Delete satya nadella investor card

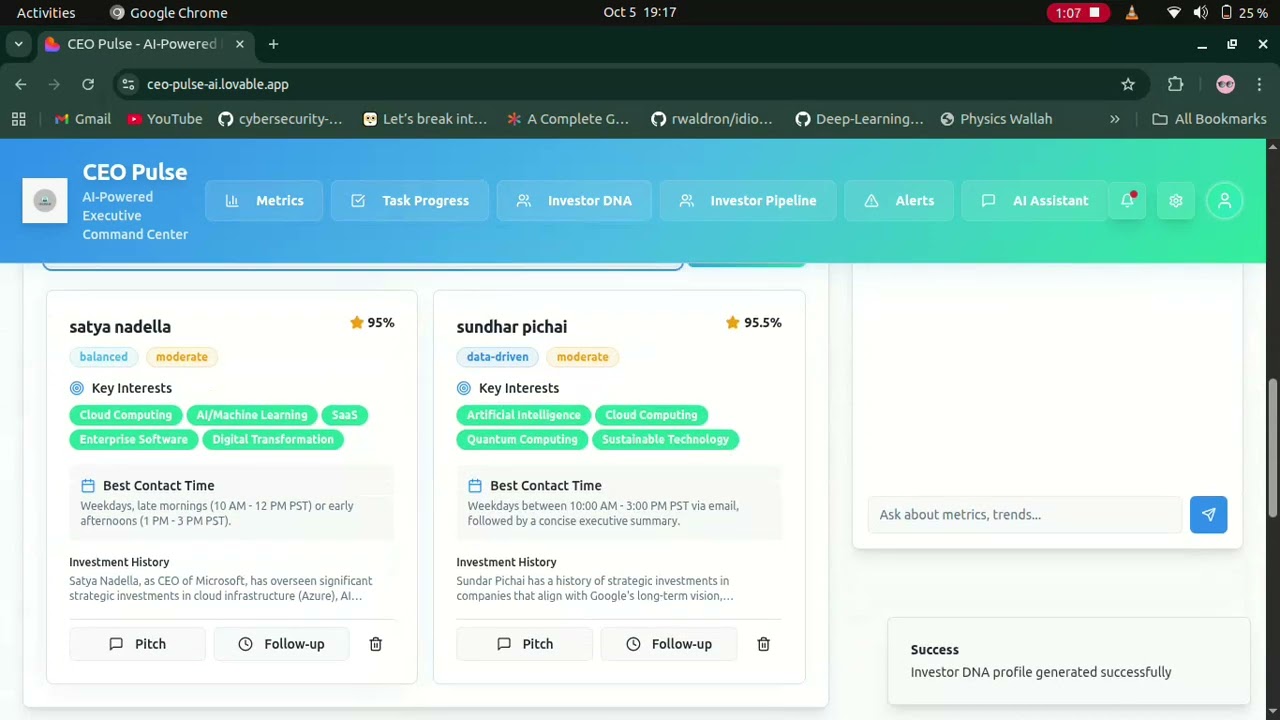click(376, 644)
